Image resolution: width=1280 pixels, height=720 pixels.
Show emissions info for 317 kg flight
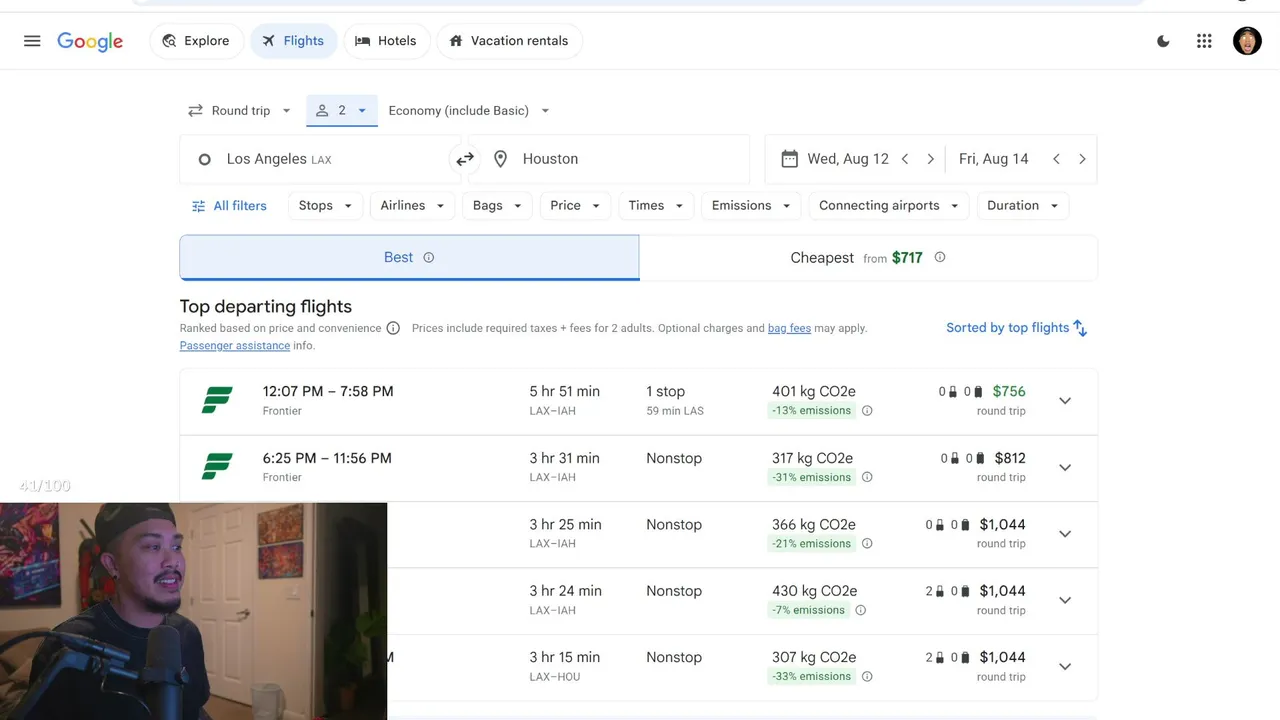point(867,477)
